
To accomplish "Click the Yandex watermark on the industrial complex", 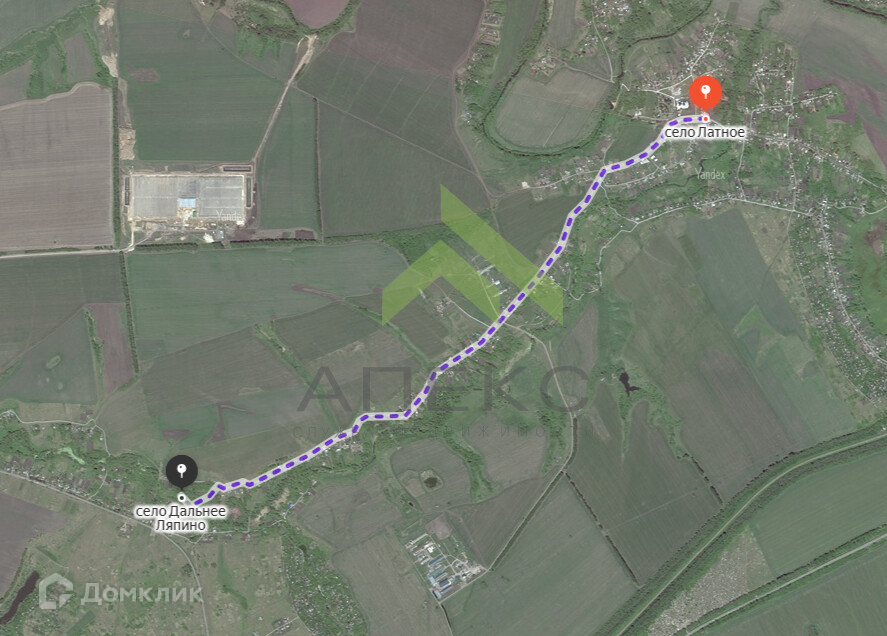I will pos(230,214).
